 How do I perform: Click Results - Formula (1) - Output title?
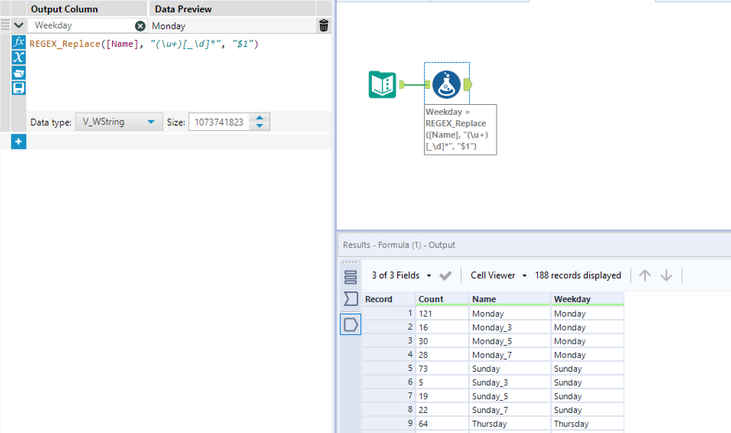[x=399, y=245]
